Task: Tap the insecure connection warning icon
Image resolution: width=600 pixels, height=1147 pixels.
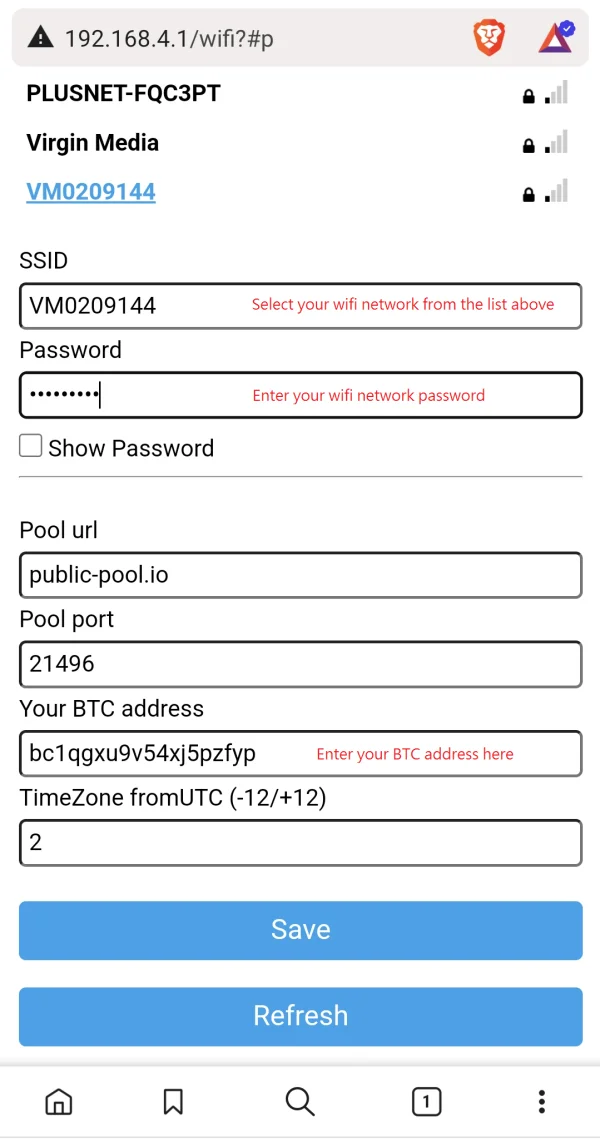Action: 40,38
